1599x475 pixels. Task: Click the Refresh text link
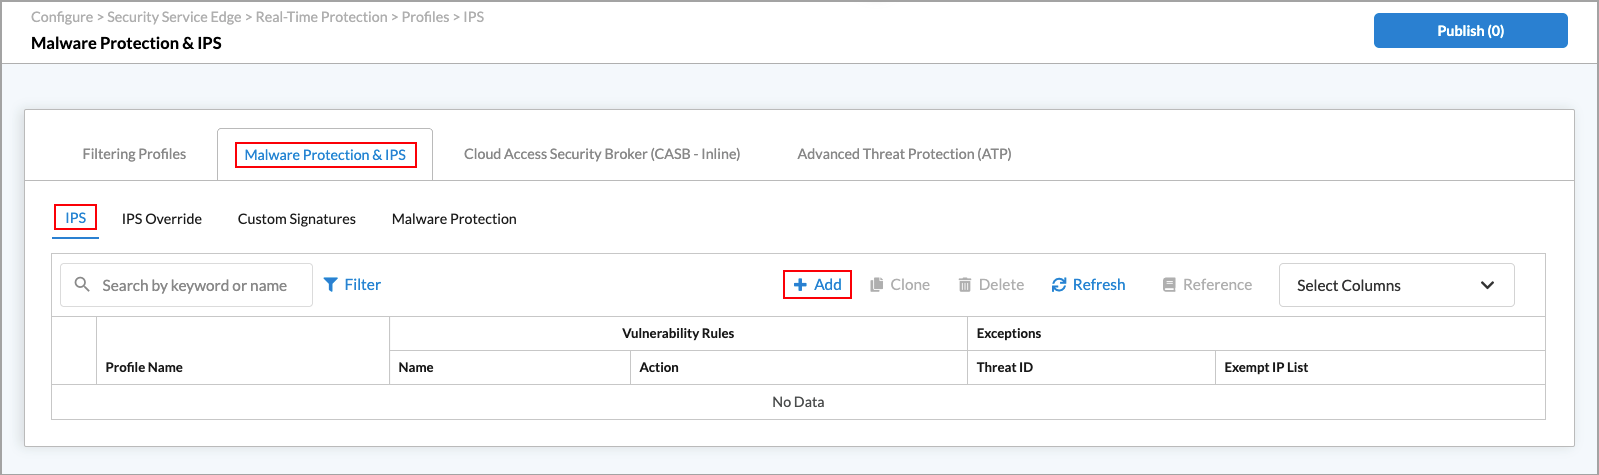coord(1099,285)
